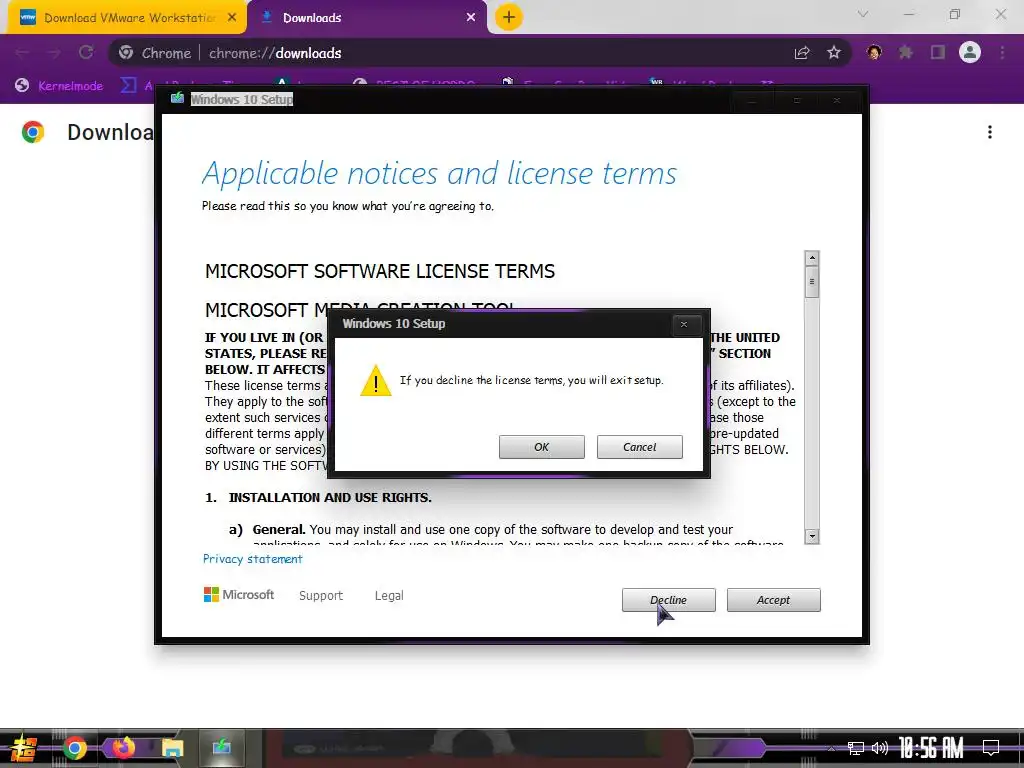Click the Chrome logo on Downloads page
Viewport: 1024px width, 768px height.
[33, 132]
